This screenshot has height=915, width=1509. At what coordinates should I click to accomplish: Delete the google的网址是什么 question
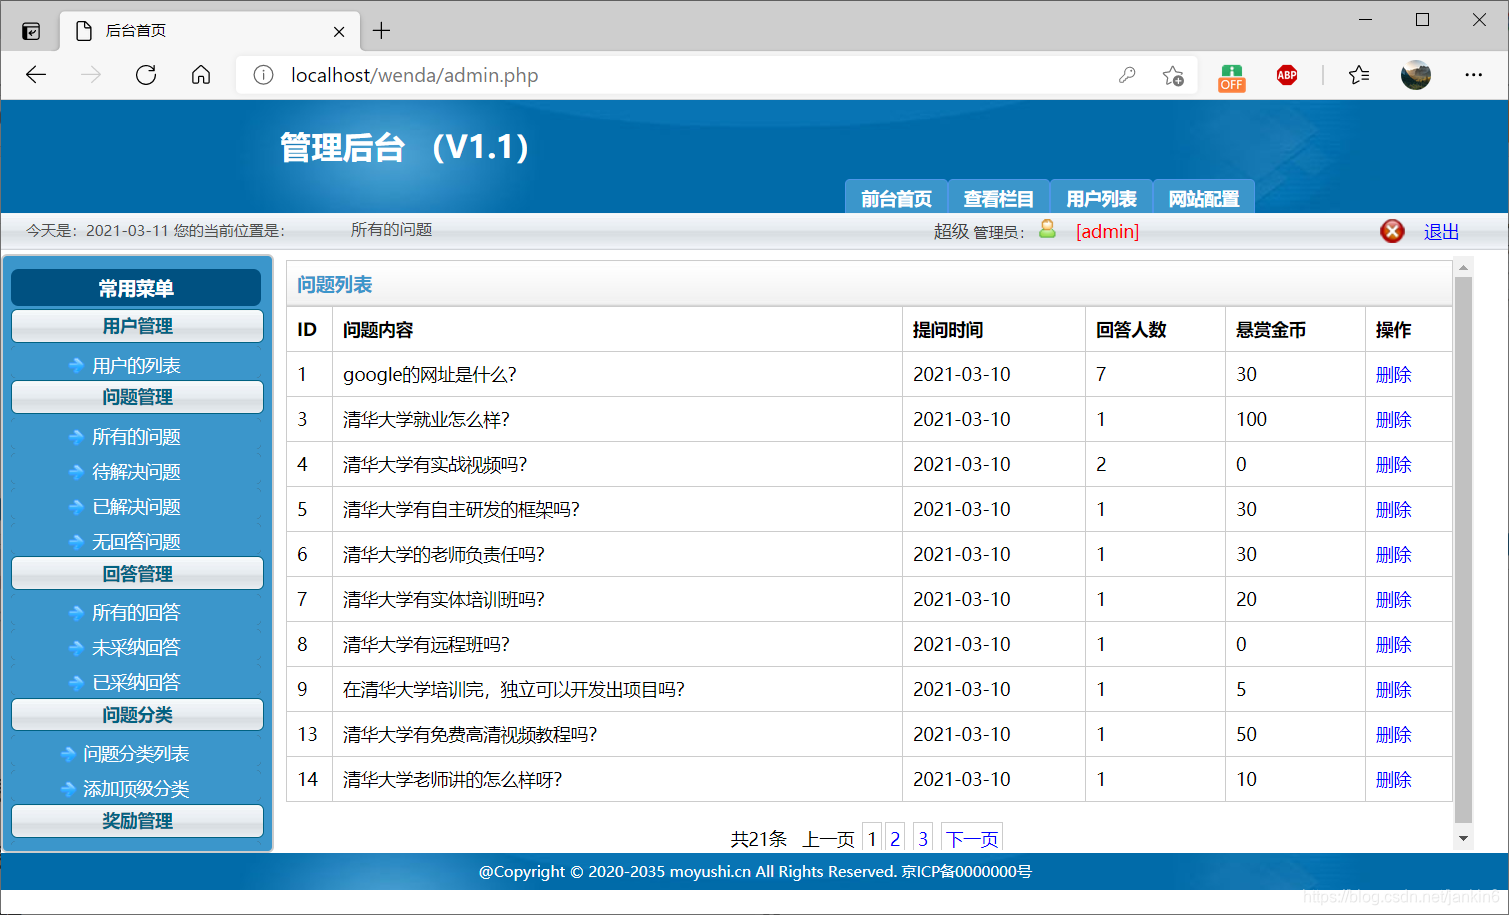[x=1393, y=375]
